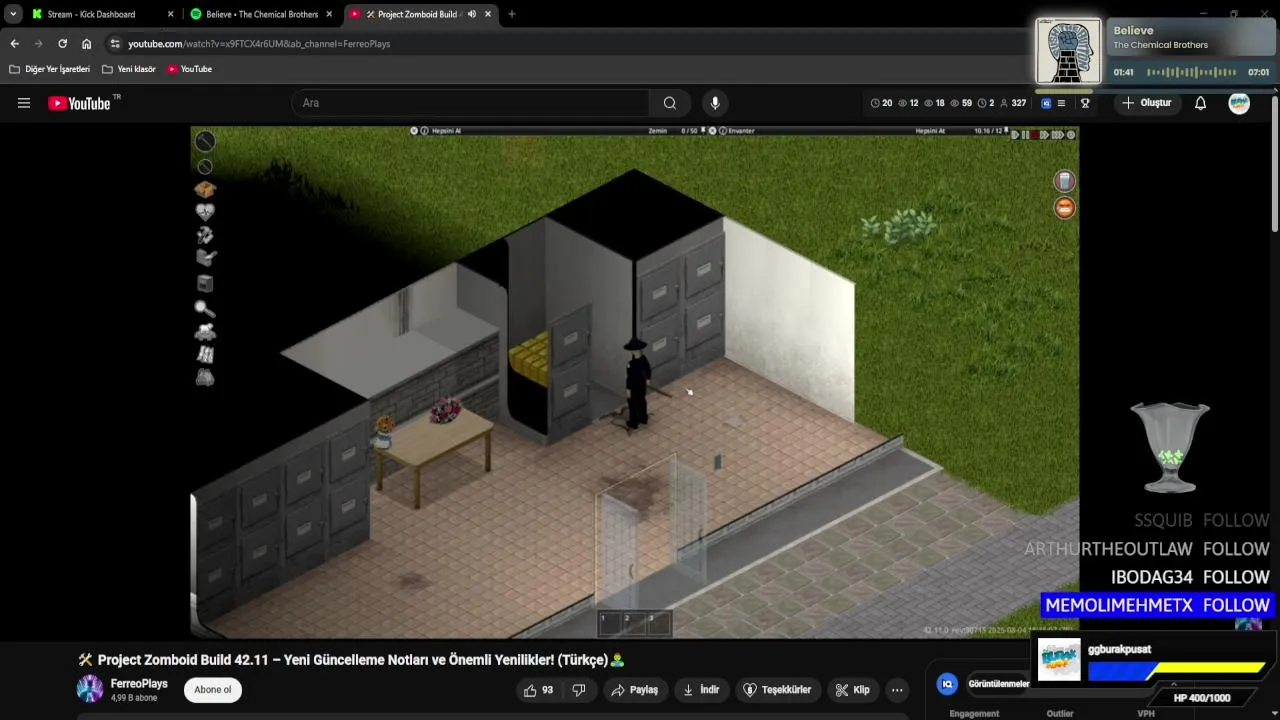Click the top circular icon in game sidebar
The image size is (1280, 720).
click(205, 142)
